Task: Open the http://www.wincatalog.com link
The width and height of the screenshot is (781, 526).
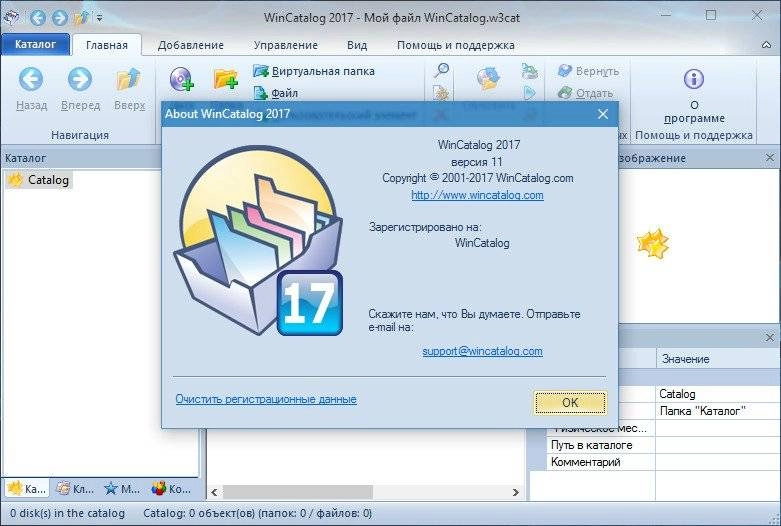Action: pyautogui.click(x=477, y=195)
